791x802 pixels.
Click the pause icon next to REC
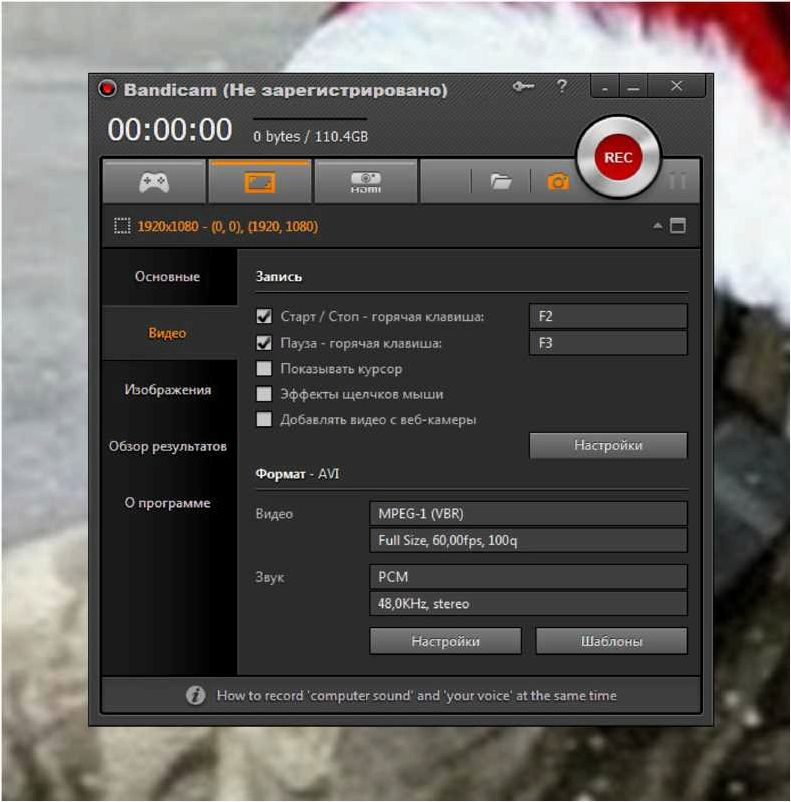coord(677,181)
